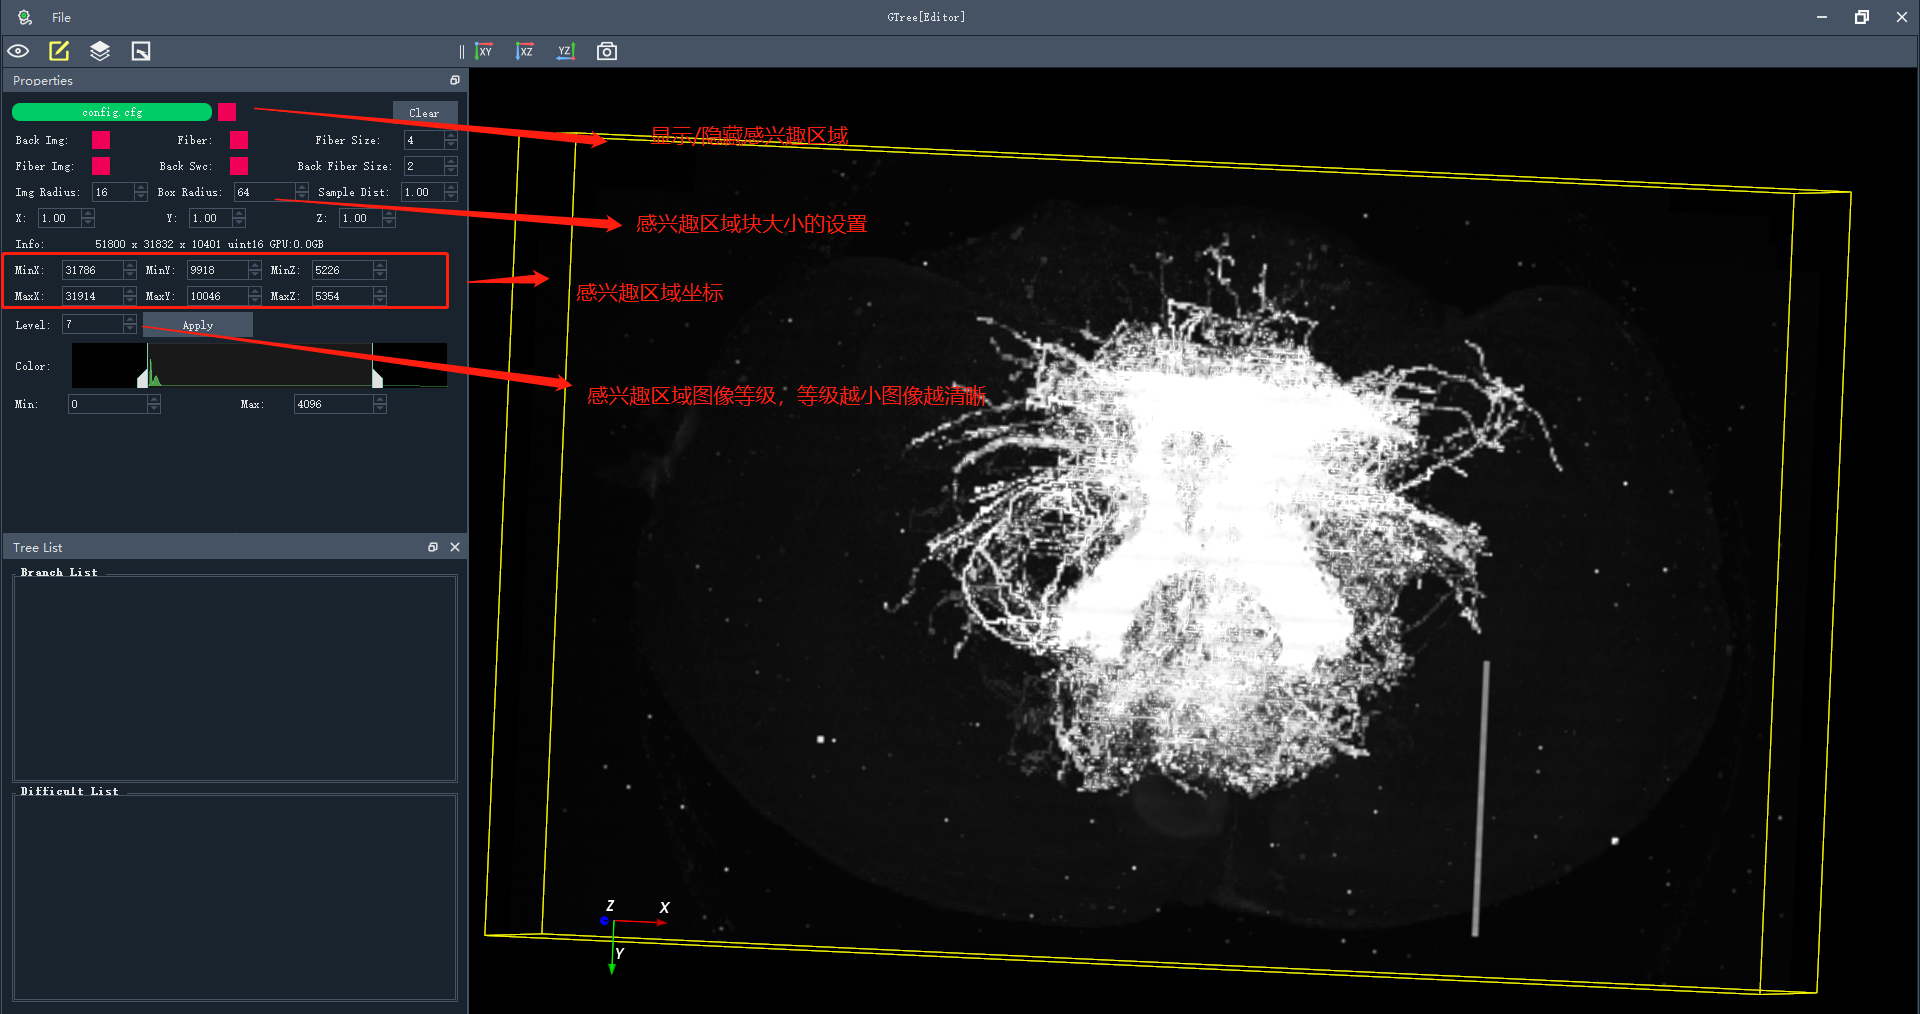
Task: Float the Properties panel
Action: (455, 80)
